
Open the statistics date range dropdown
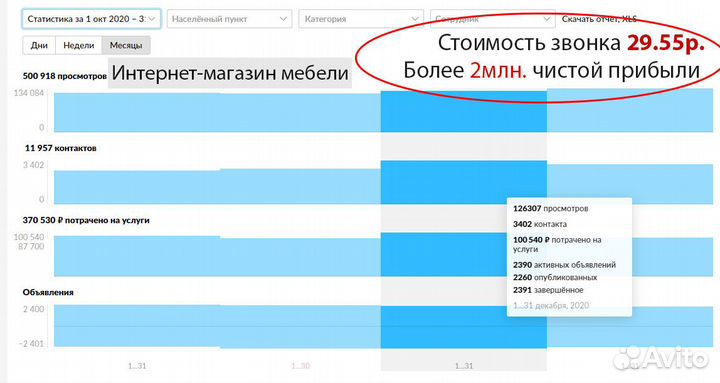(x=91, y=19)
